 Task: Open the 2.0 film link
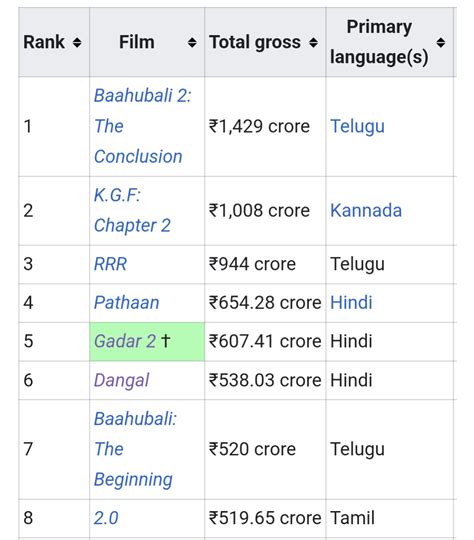coord(106,518)
